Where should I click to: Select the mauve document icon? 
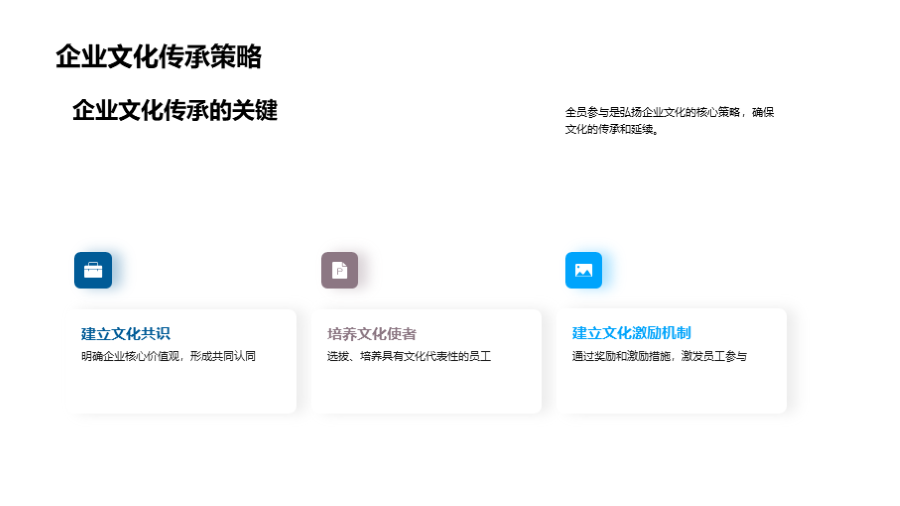(x=339, y=270)
